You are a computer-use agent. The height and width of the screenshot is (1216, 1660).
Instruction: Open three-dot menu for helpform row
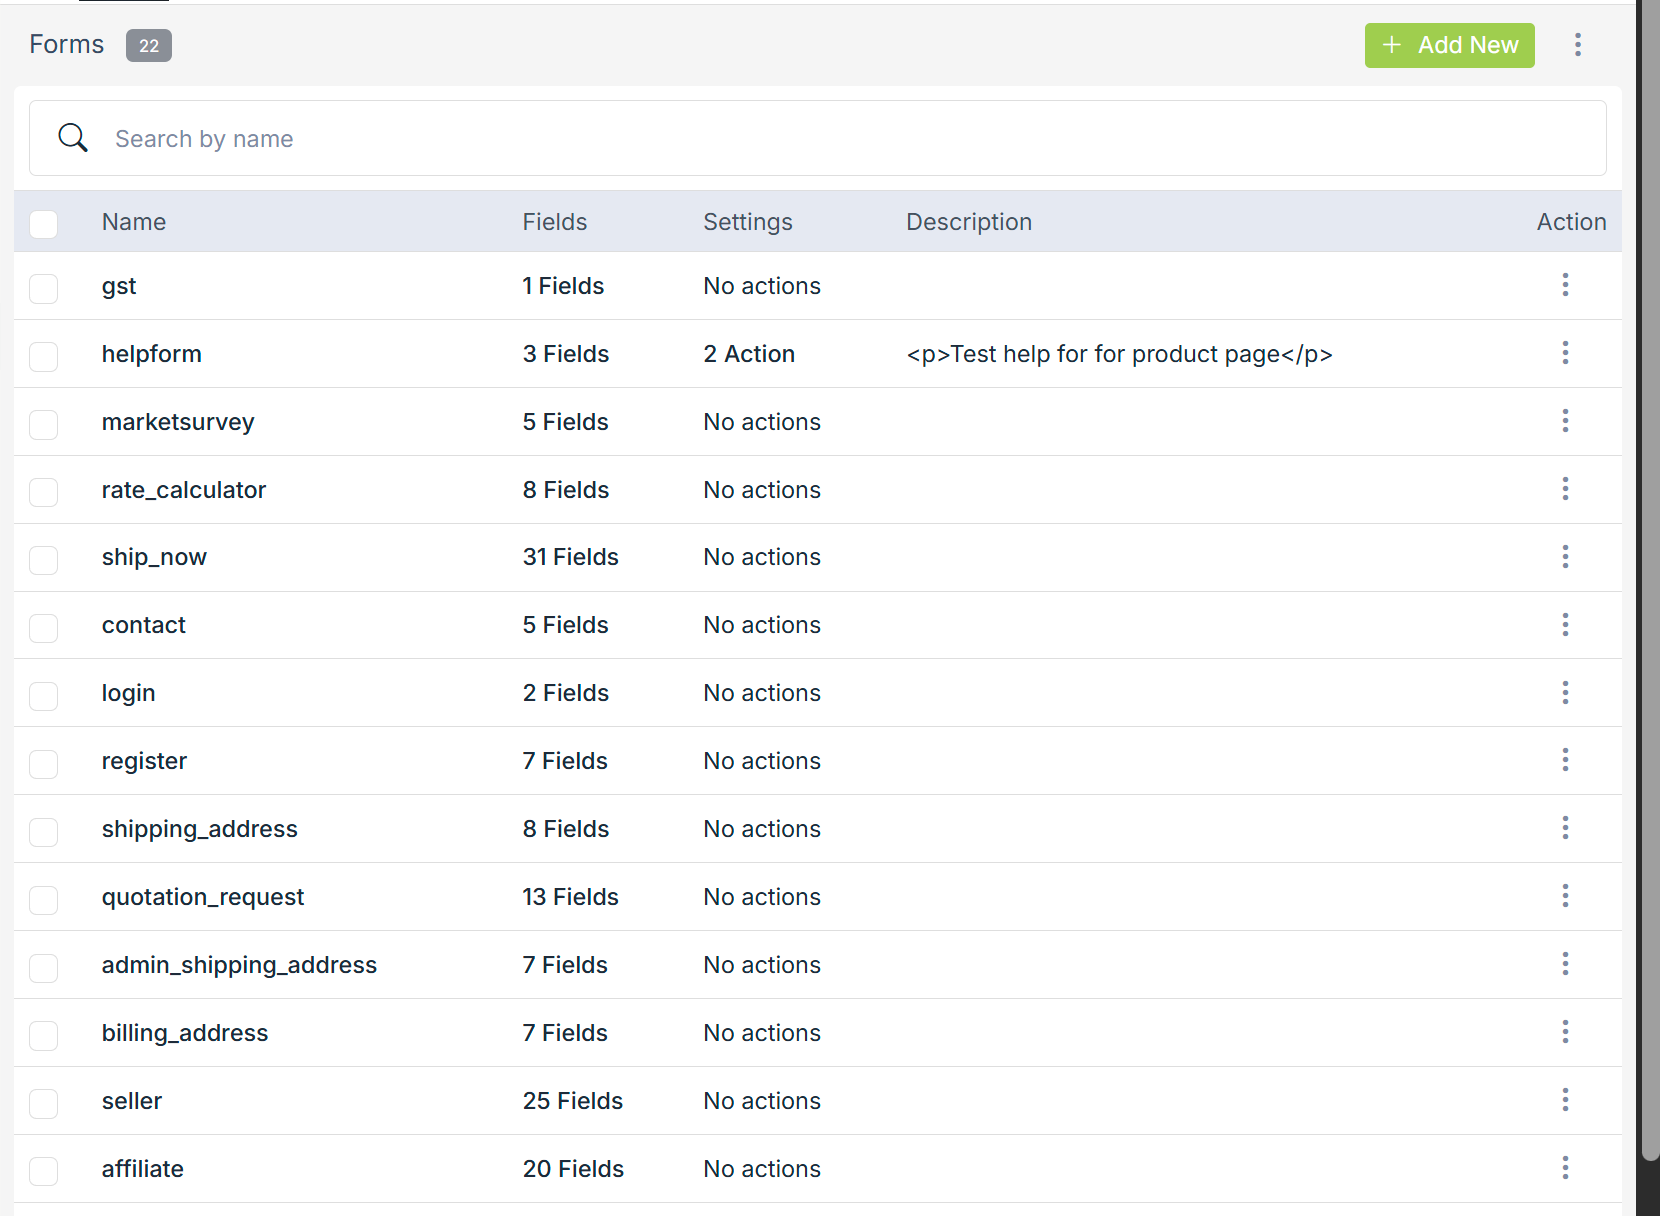pyautogui.click(x=1565, y=353)
